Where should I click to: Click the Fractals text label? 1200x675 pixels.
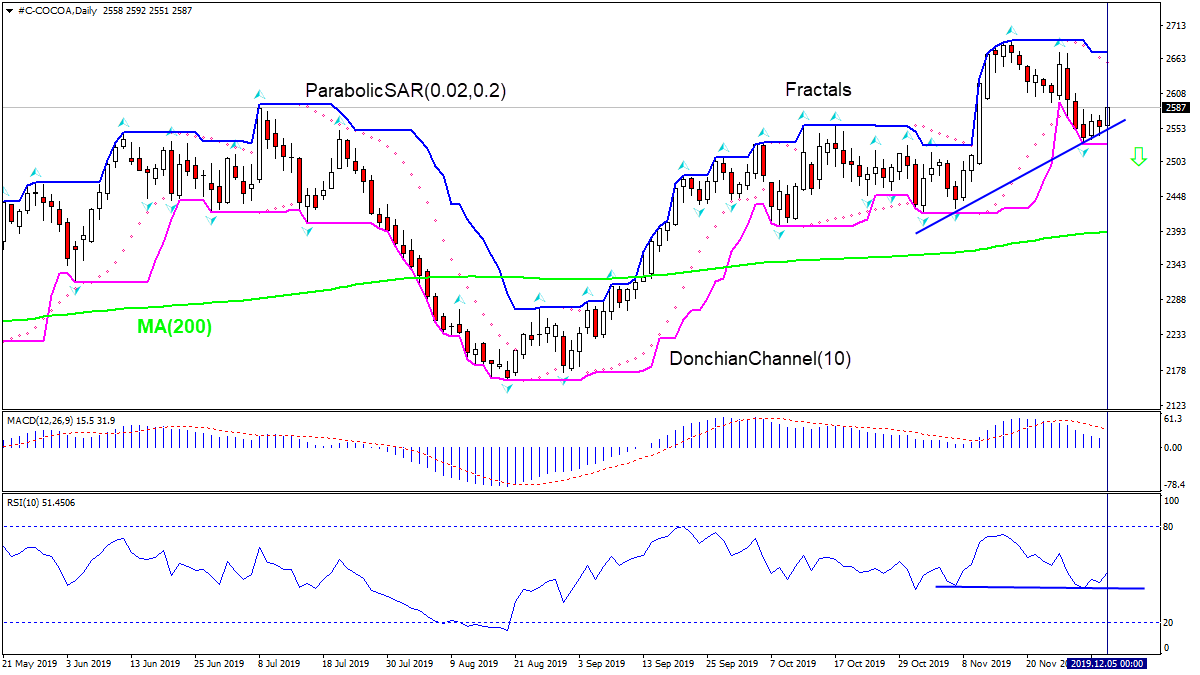[818, 90]
